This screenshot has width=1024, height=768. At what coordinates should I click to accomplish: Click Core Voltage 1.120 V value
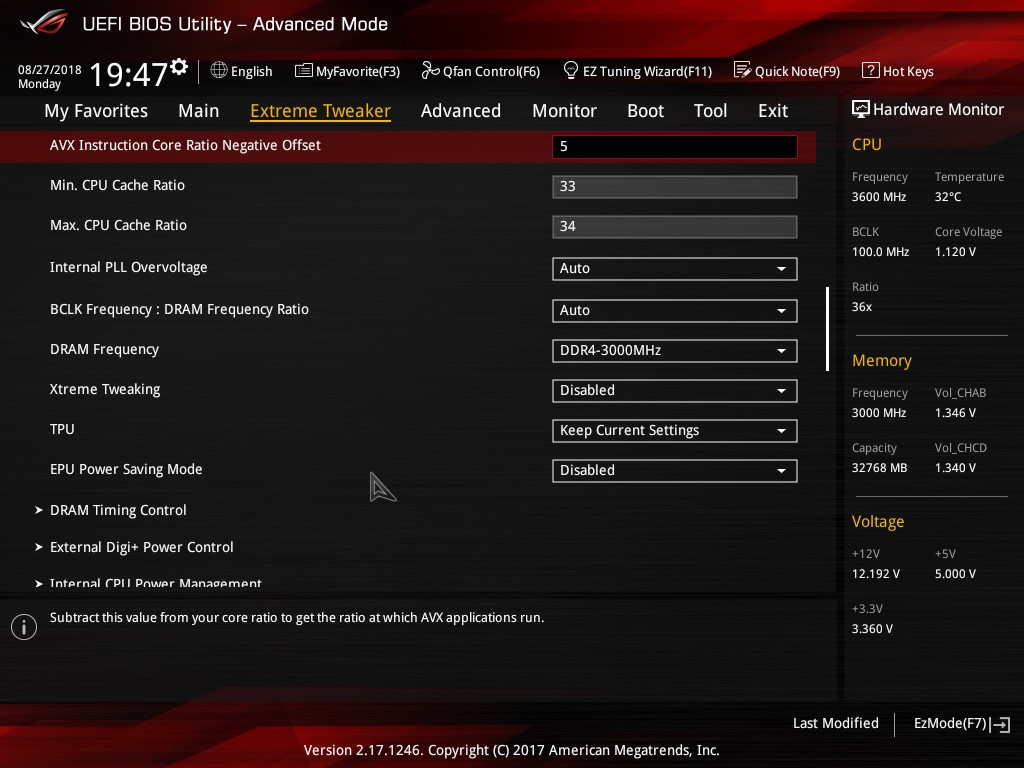[x=955, y=251]
